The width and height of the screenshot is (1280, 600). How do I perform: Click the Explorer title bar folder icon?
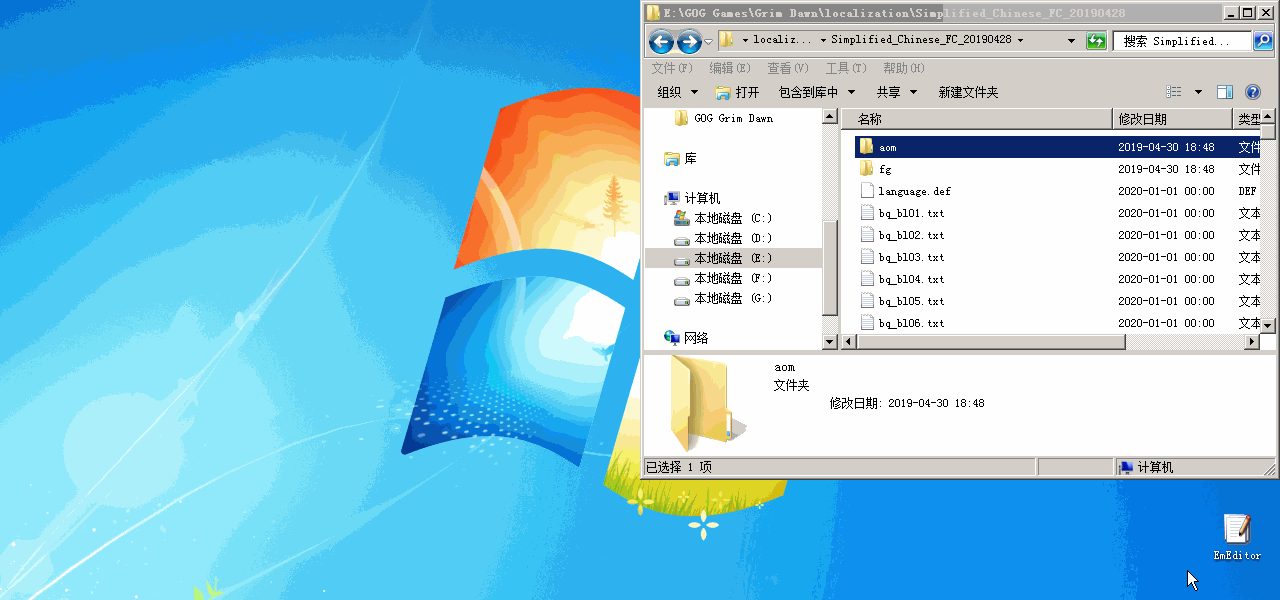tap(653, 13)
